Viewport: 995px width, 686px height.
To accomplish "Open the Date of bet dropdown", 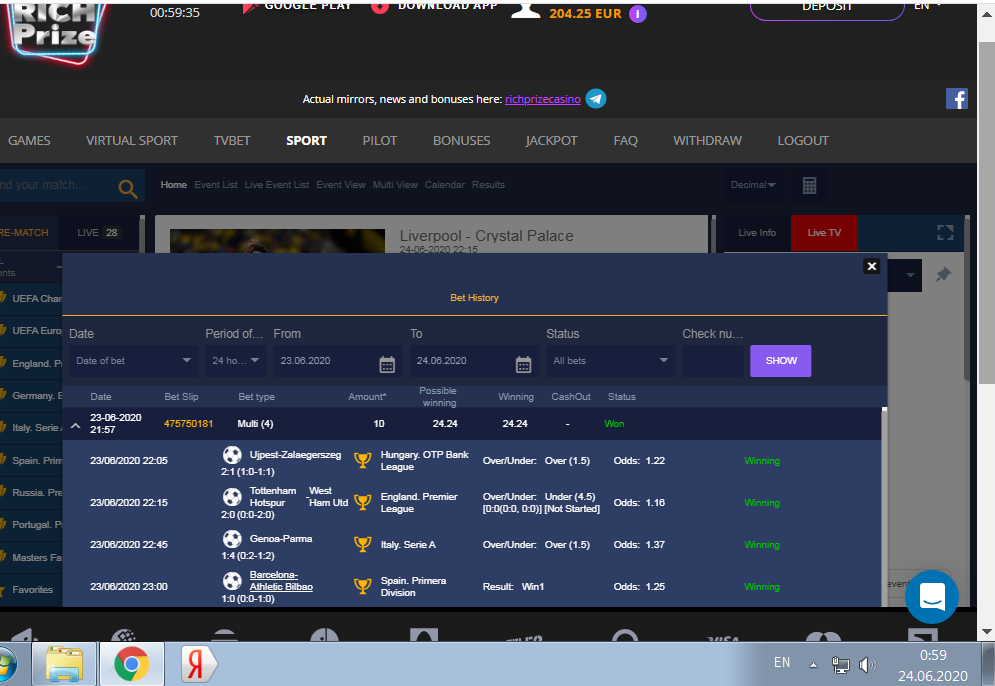I will click(134, 360).
